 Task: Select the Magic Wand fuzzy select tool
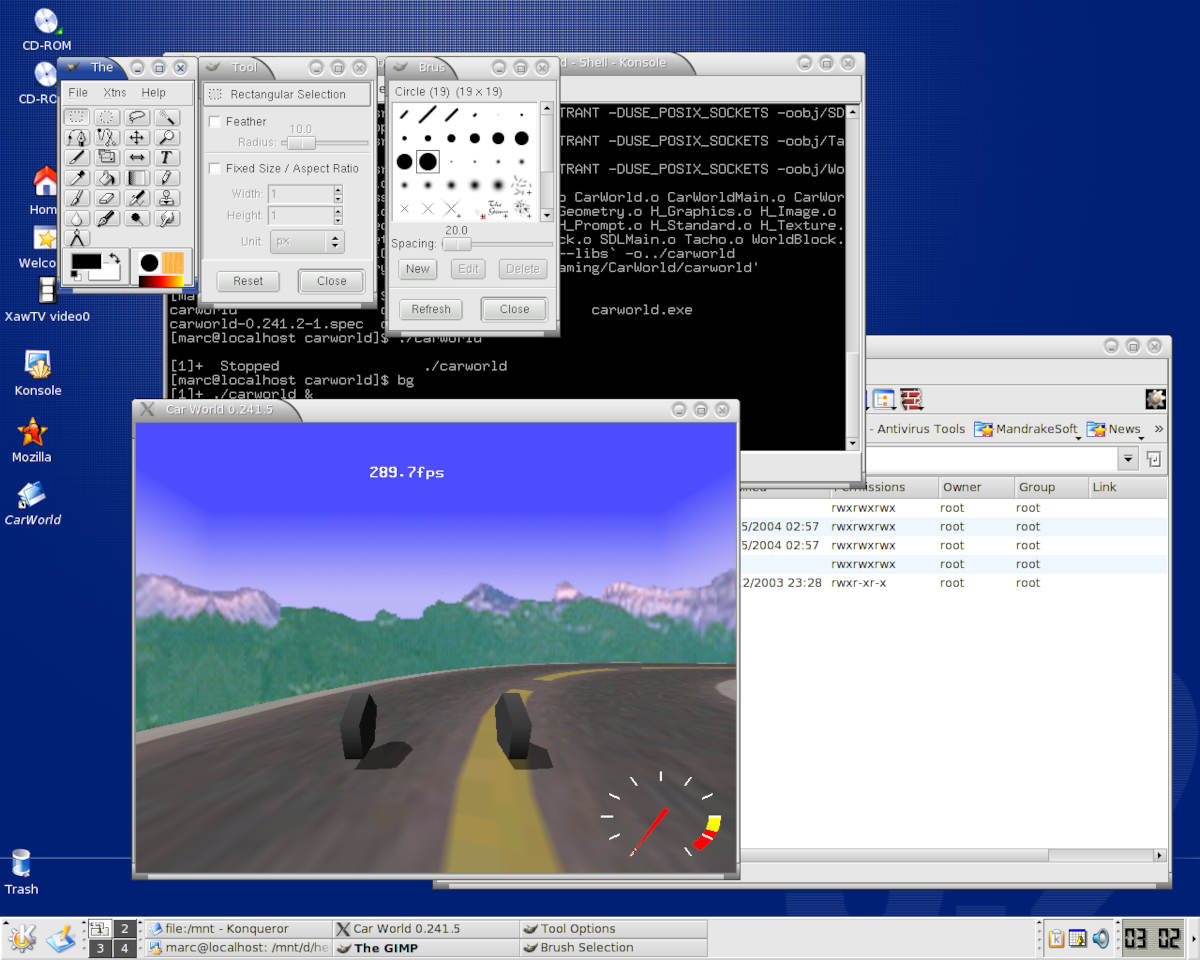(x=167, y=117)
